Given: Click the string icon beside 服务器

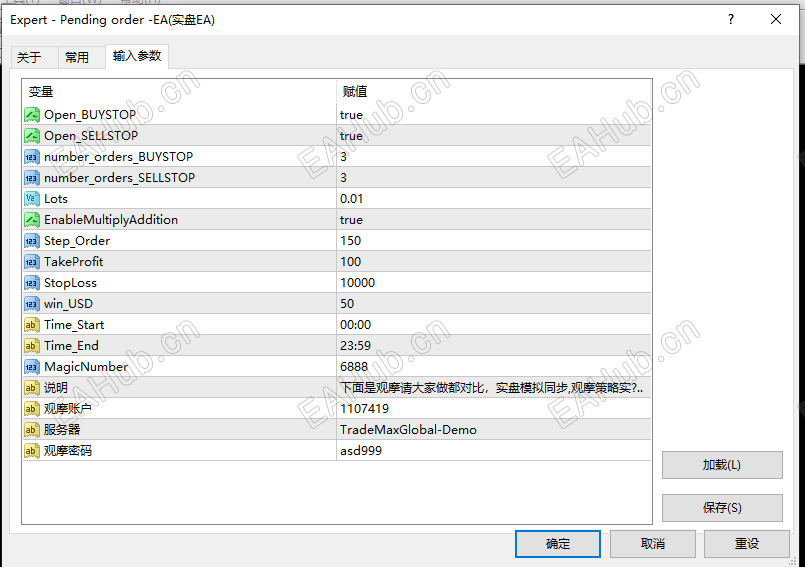Looking at the screenshot, I should [x=32, y=430].
